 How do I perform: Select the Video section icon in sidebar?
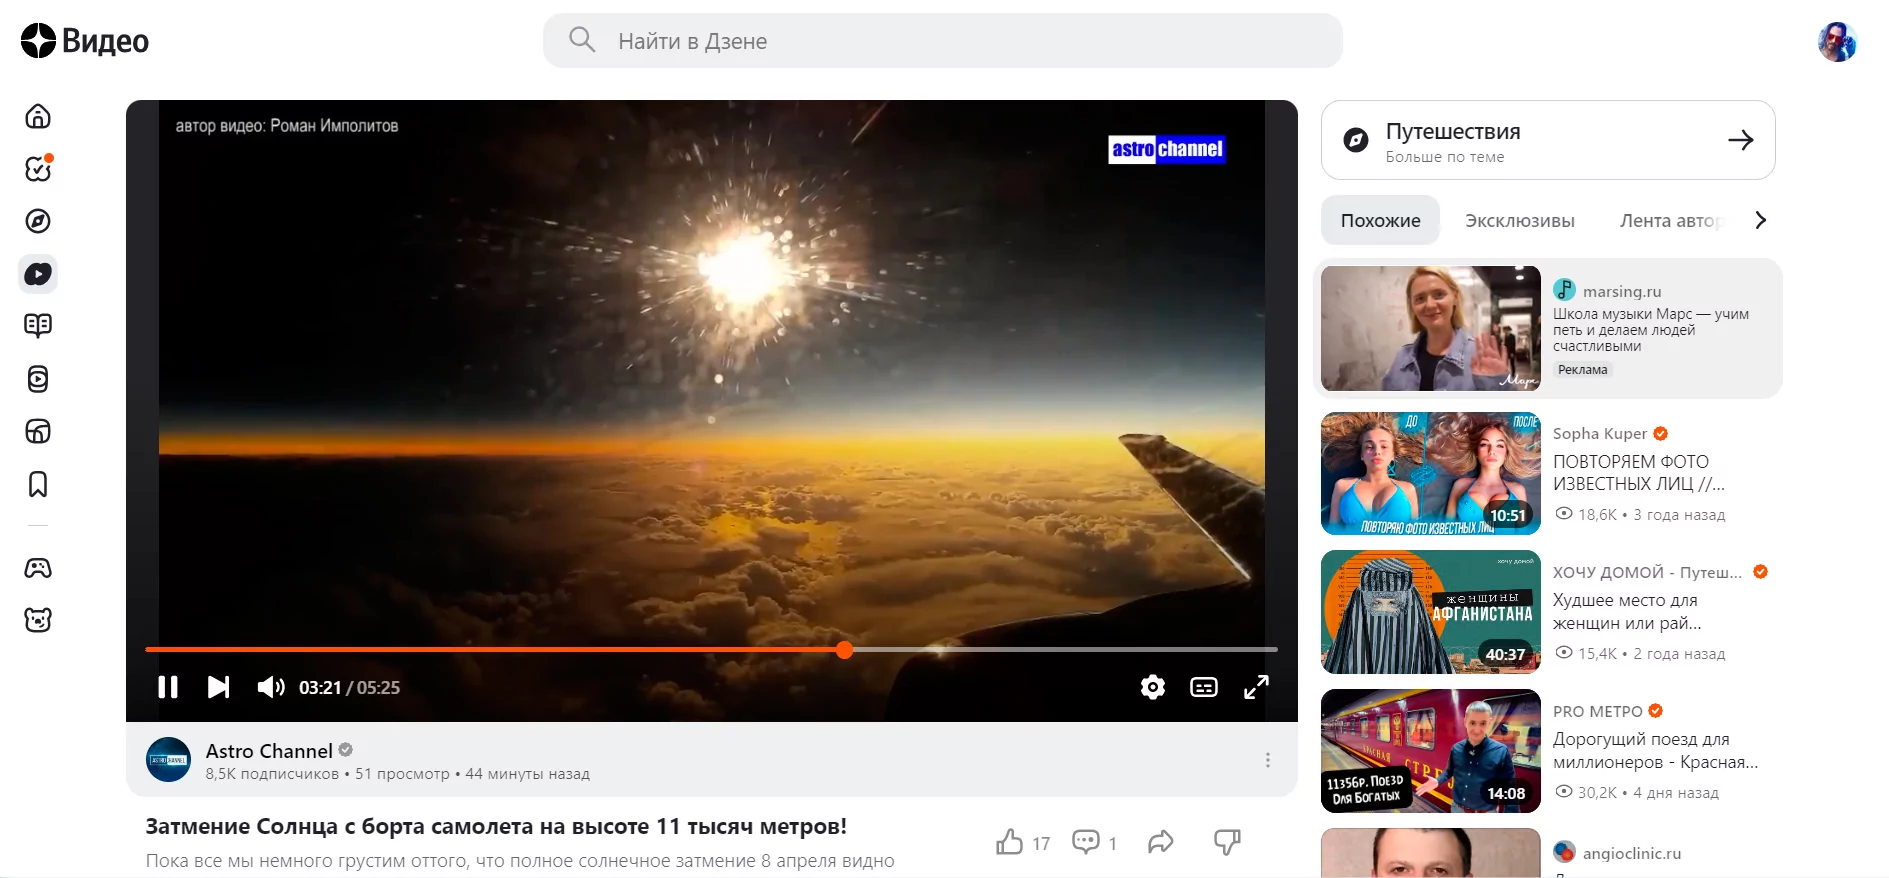pos(38,274)
